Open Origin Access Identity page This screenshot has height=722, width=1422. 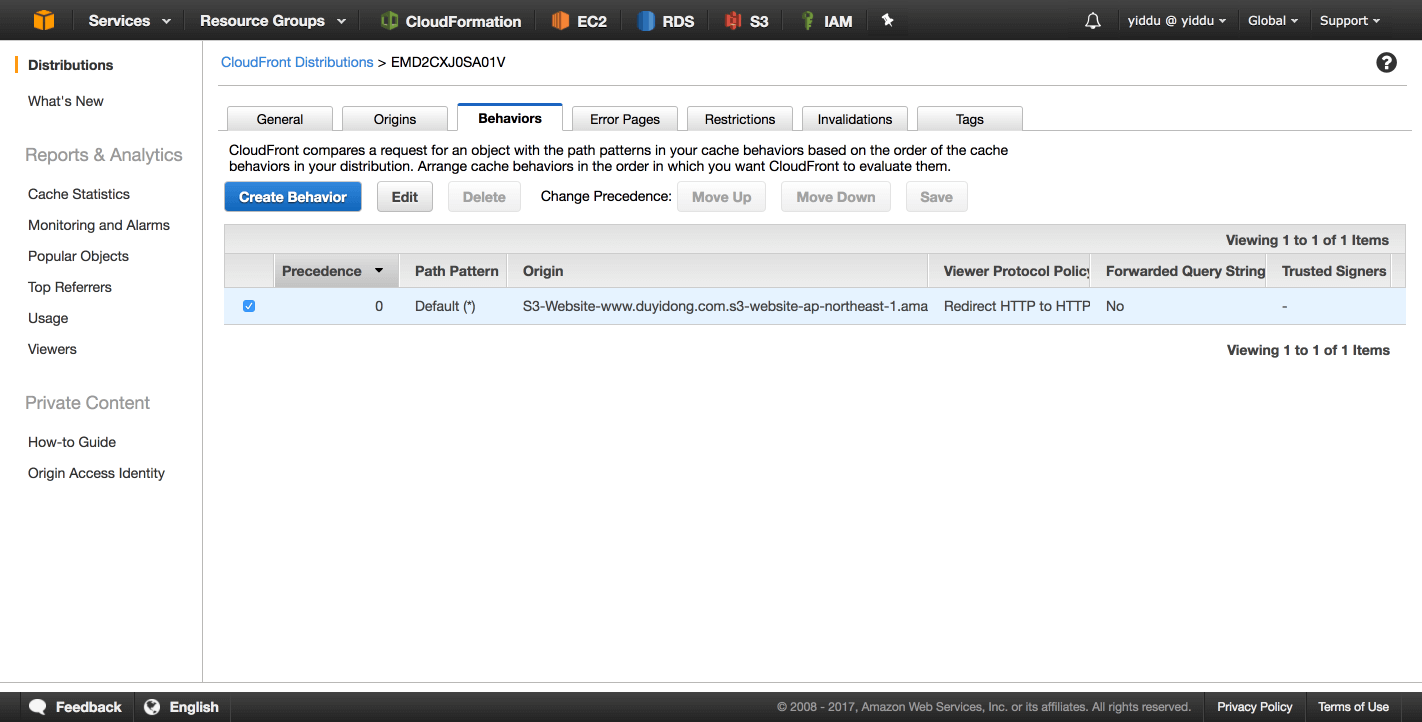click(96, 473)
